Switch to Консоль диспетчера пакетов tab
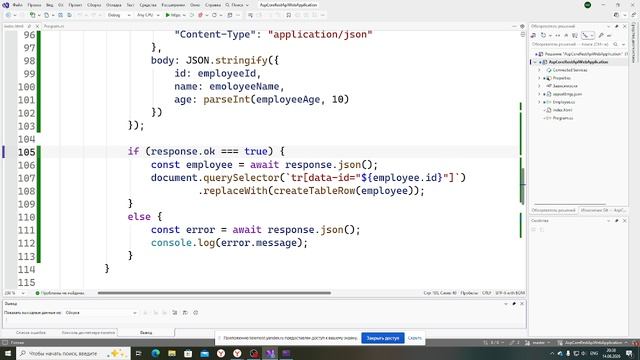Image resolution: width=640 pixels, height=360 pixels. (x=88, y=333)
